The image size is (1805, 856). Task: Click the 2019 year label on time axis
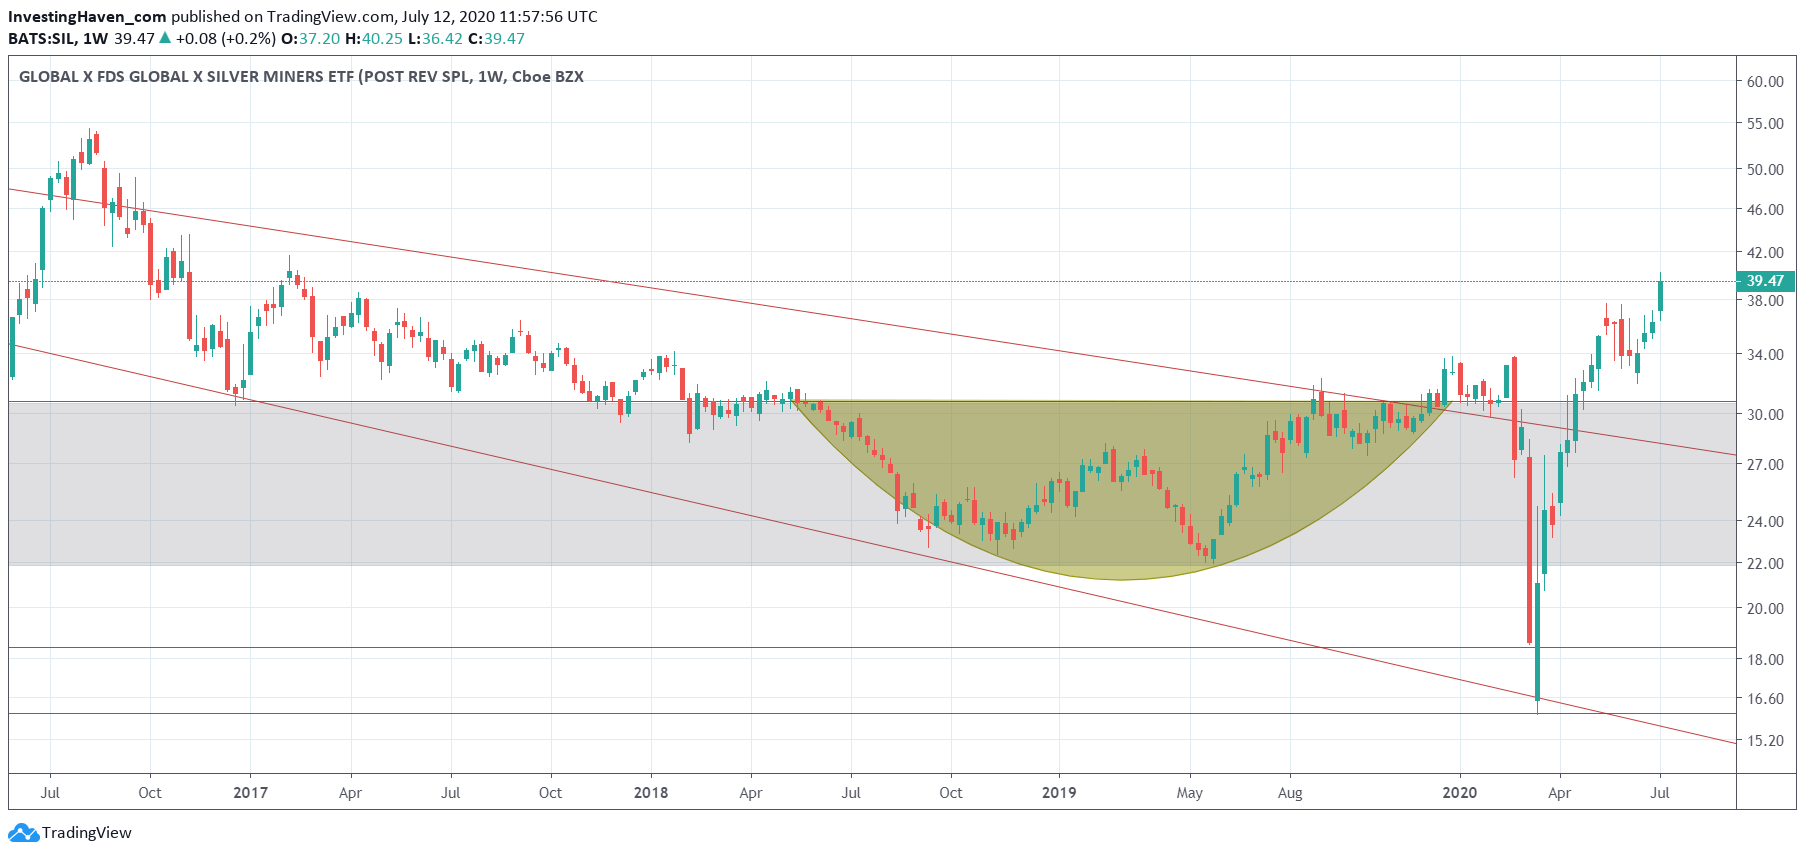tap(1059, 793)
